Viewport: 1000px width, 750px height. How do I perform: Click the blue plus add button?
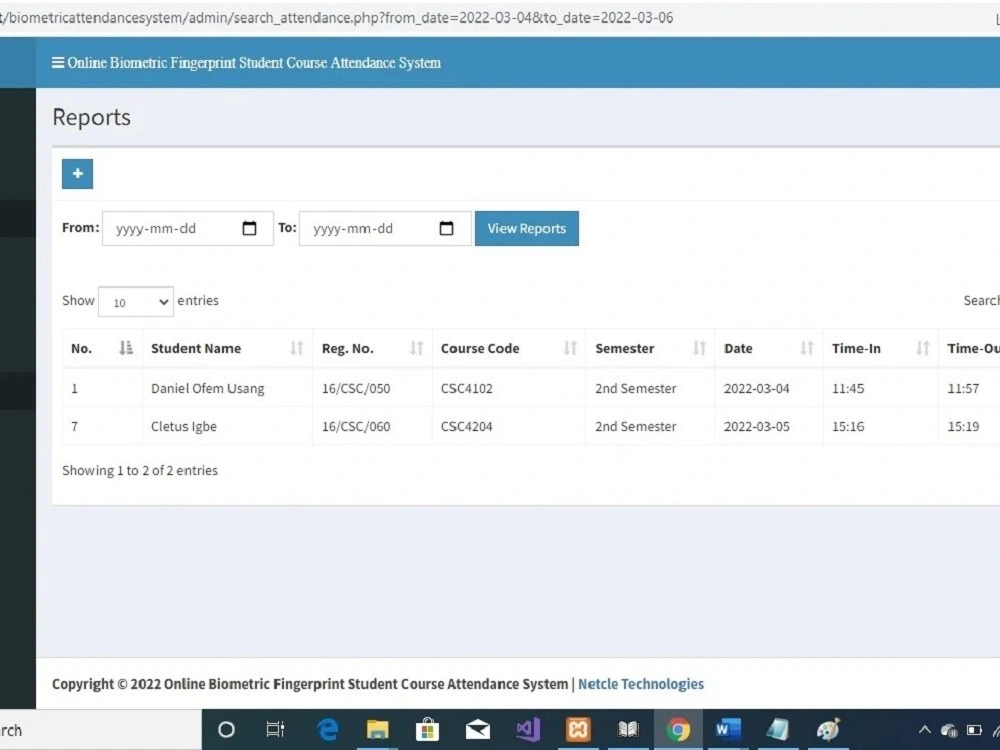pyautogui.click(x=77, y=173)
